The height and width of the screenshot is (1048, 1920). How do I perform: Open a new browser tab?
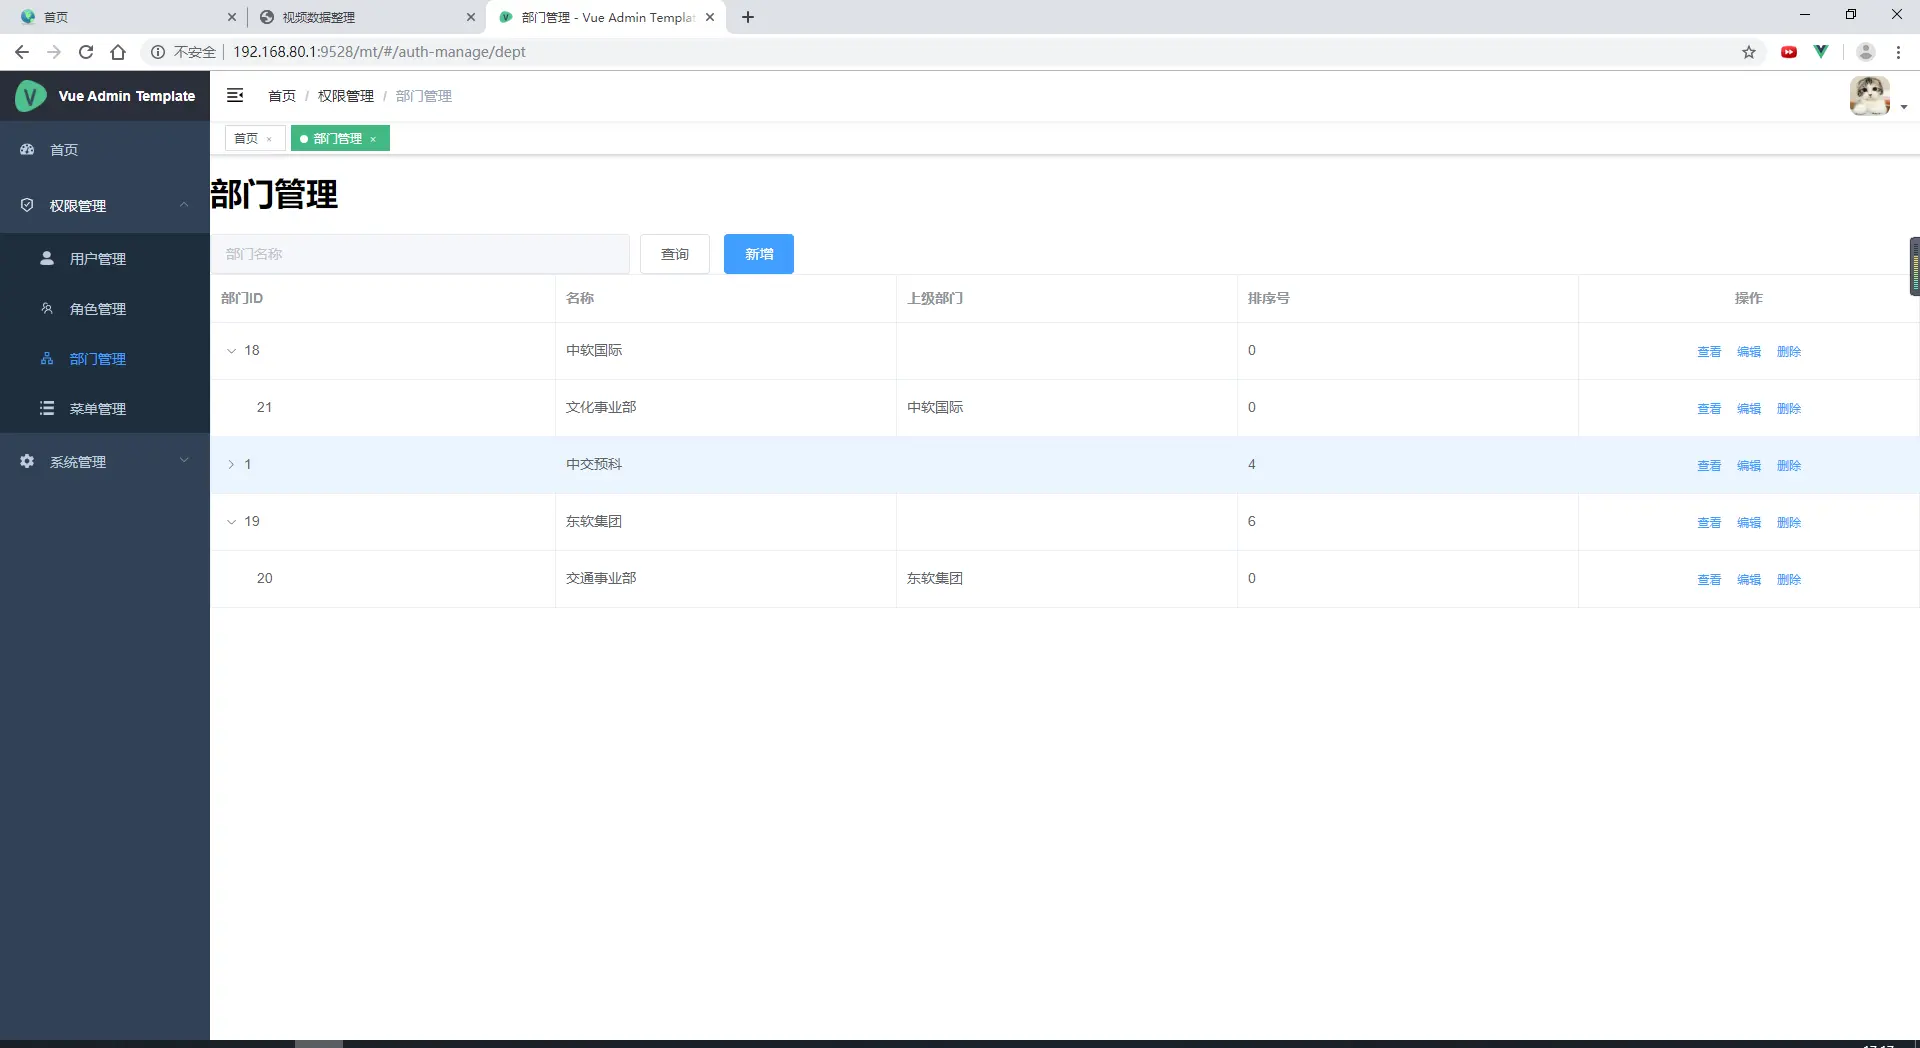[x=748, y=17]
